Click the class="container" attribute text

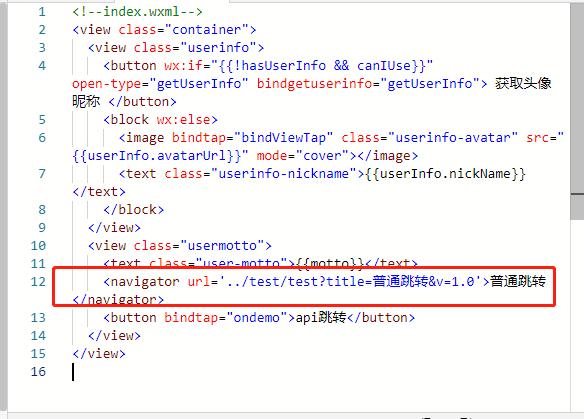tap(184, 30)
